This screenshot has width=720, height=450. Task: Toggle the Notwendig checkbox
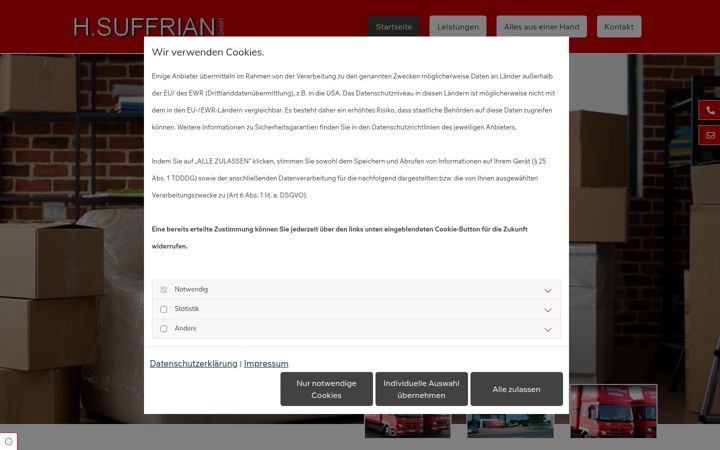point(163,290)
